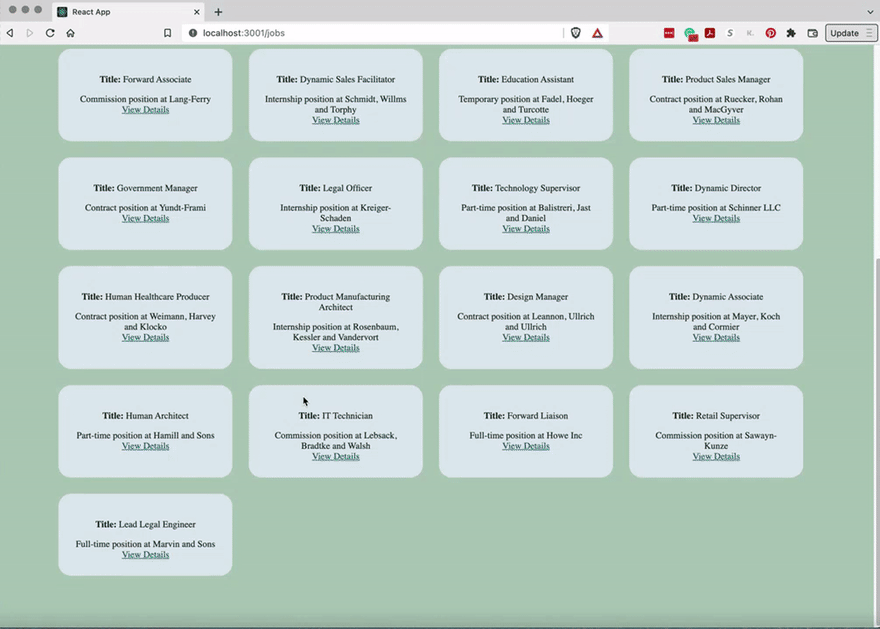Reload the page with the refresh icon
Viewport: 880px width, 629px height.
tap(50, 33)
